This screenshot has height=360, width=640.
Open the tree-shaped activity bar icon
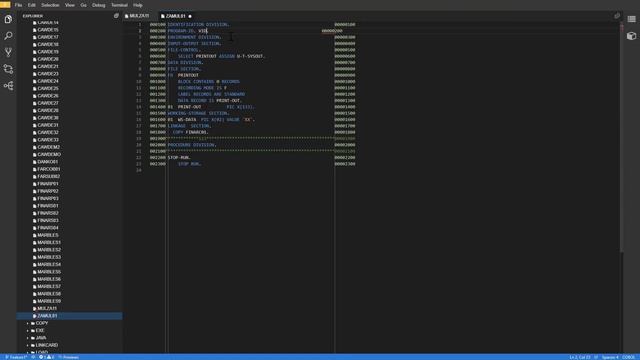(x=8, y=86)
